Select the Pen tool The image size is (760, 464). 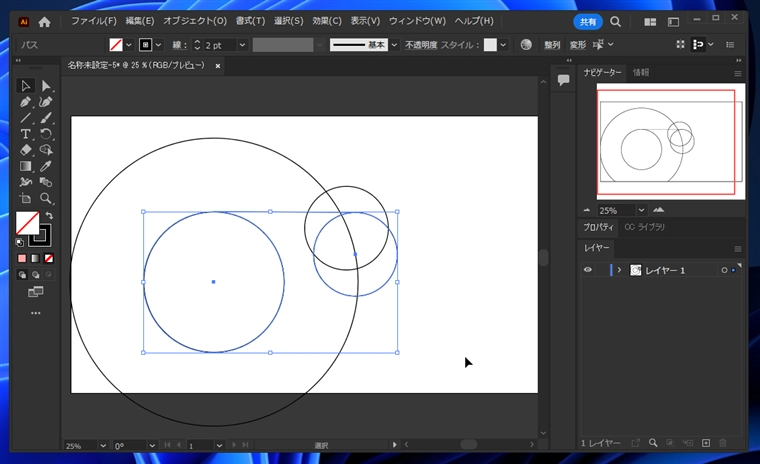[x=25, y=102]
